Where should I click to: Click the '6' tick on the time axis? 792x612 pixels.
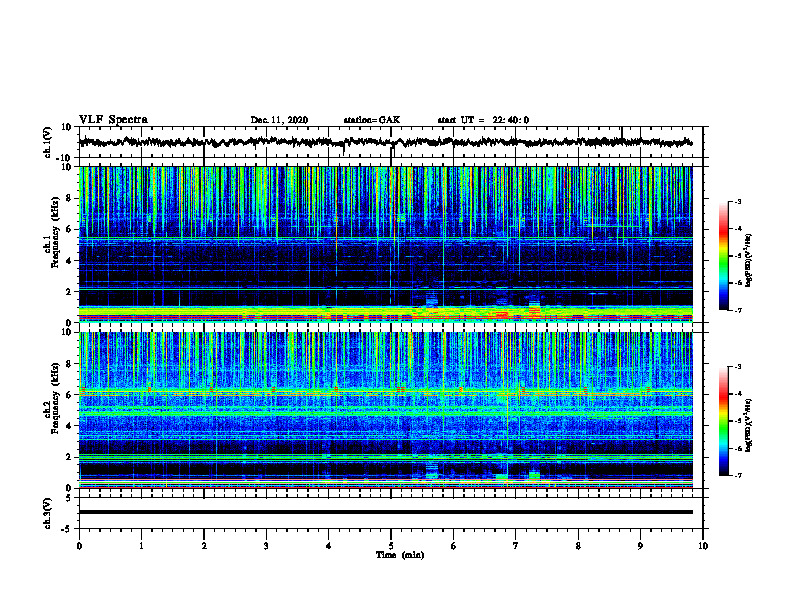[x=454, y=546]
